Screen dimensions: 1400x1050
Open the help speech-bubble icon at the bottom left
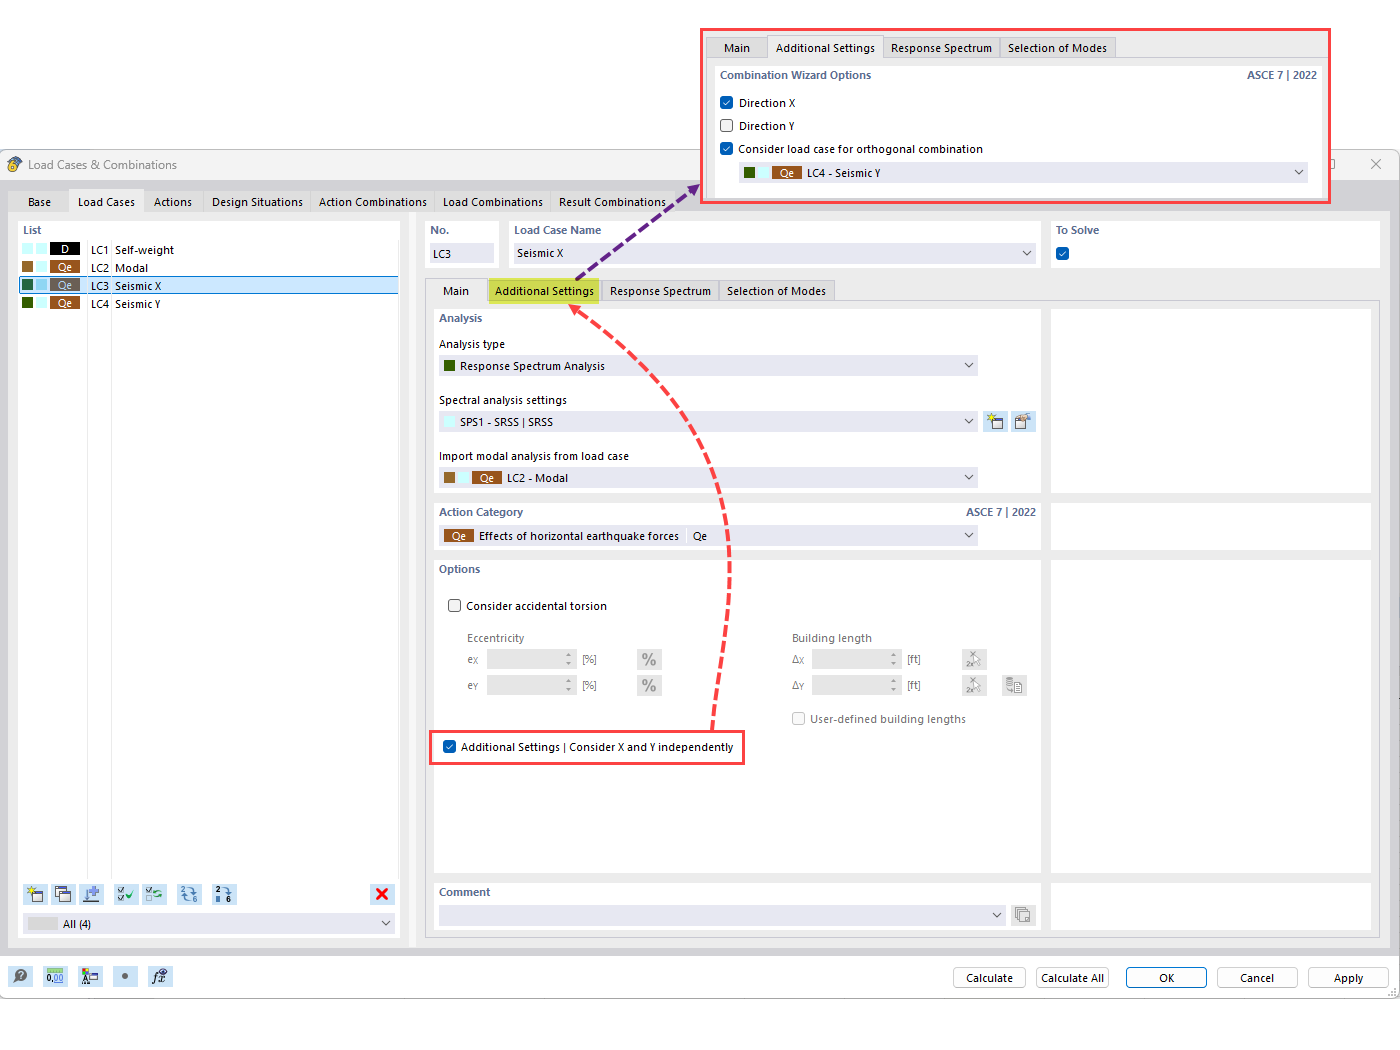coord(20,976)
